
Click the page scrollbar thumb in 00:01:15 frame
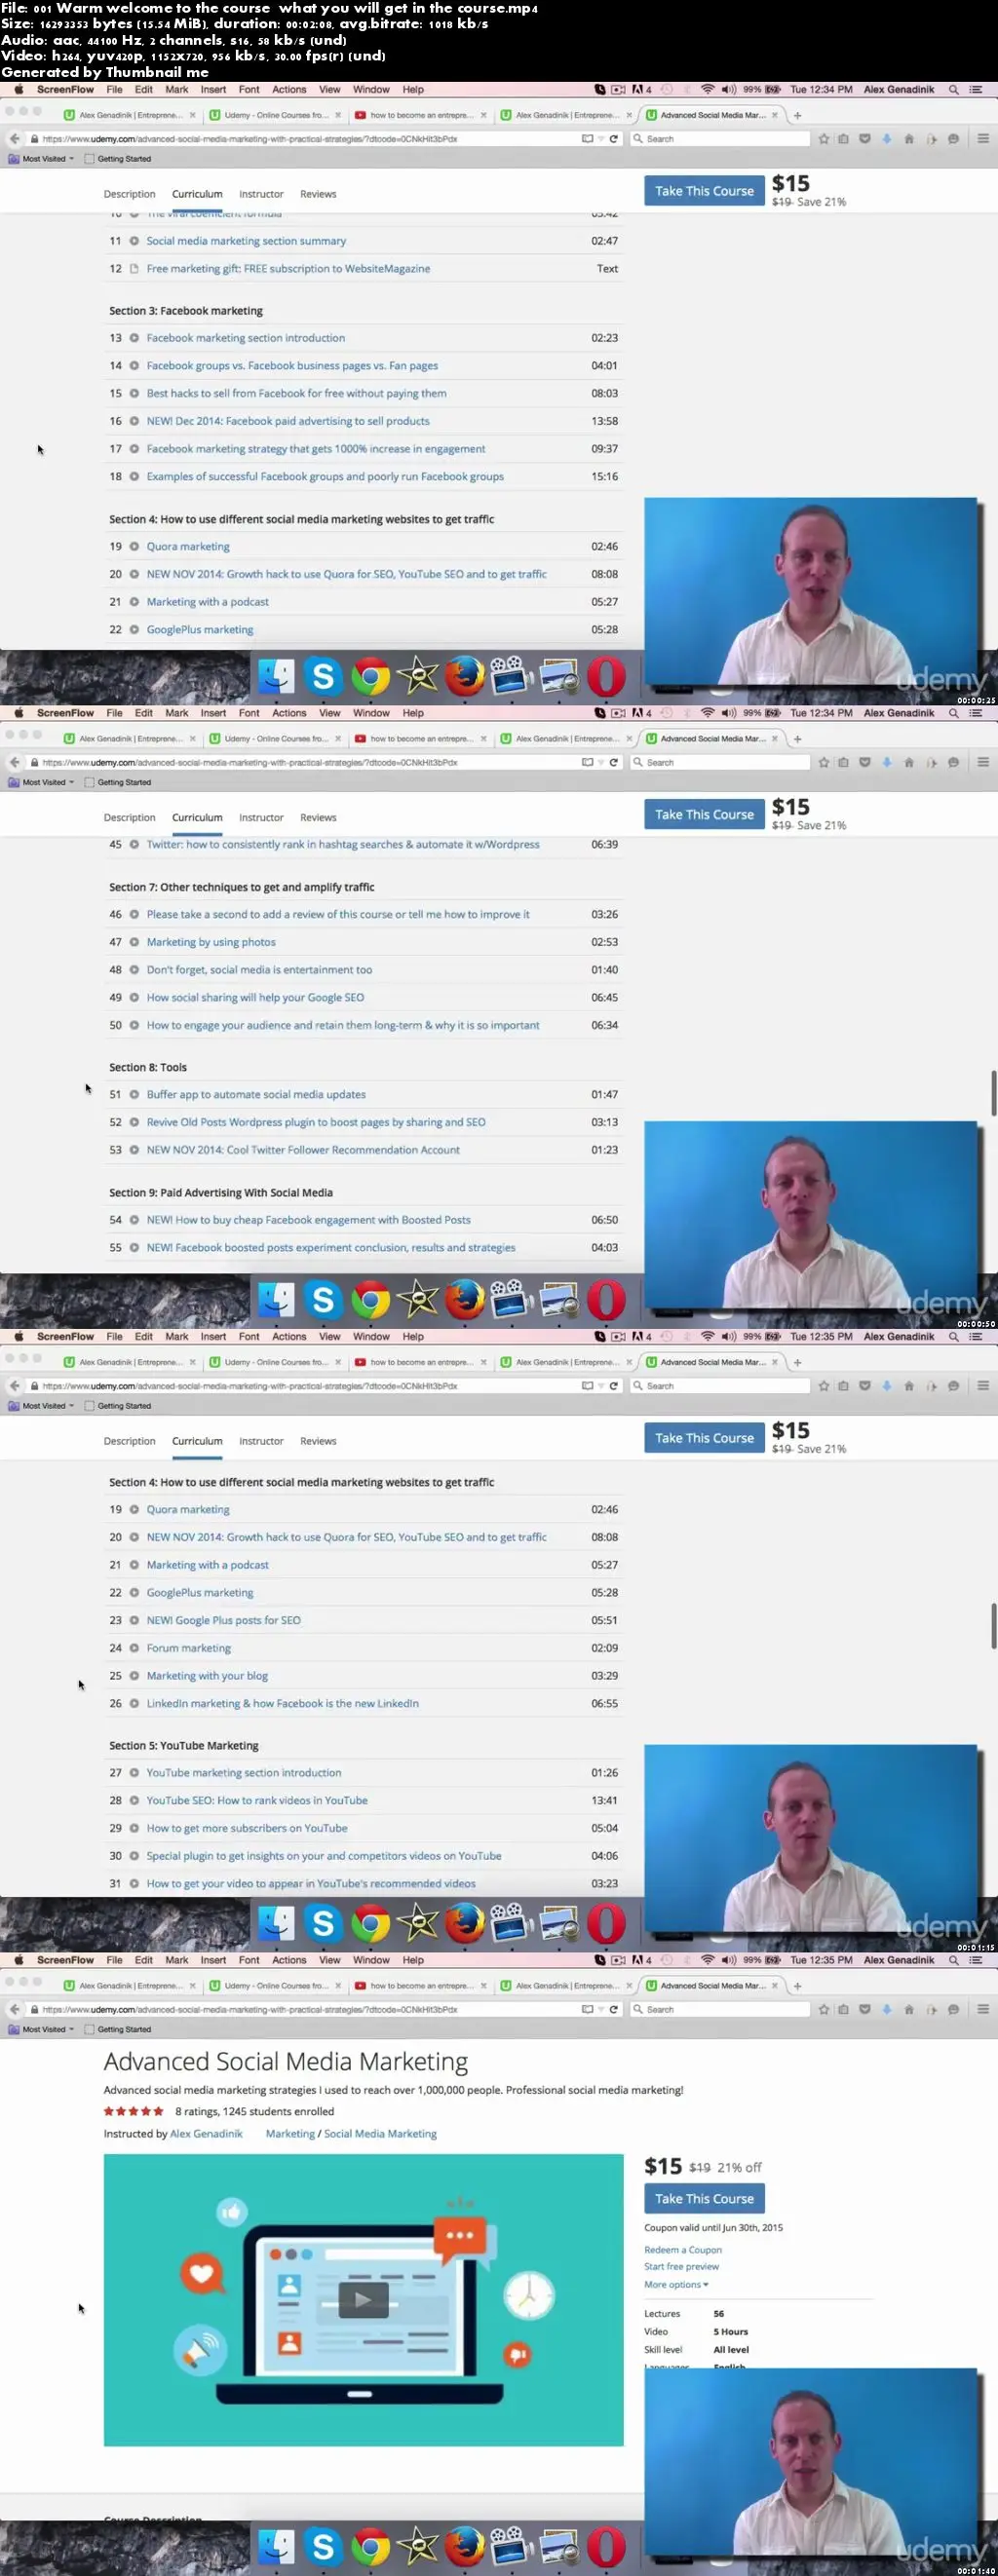pos(993,1626)
